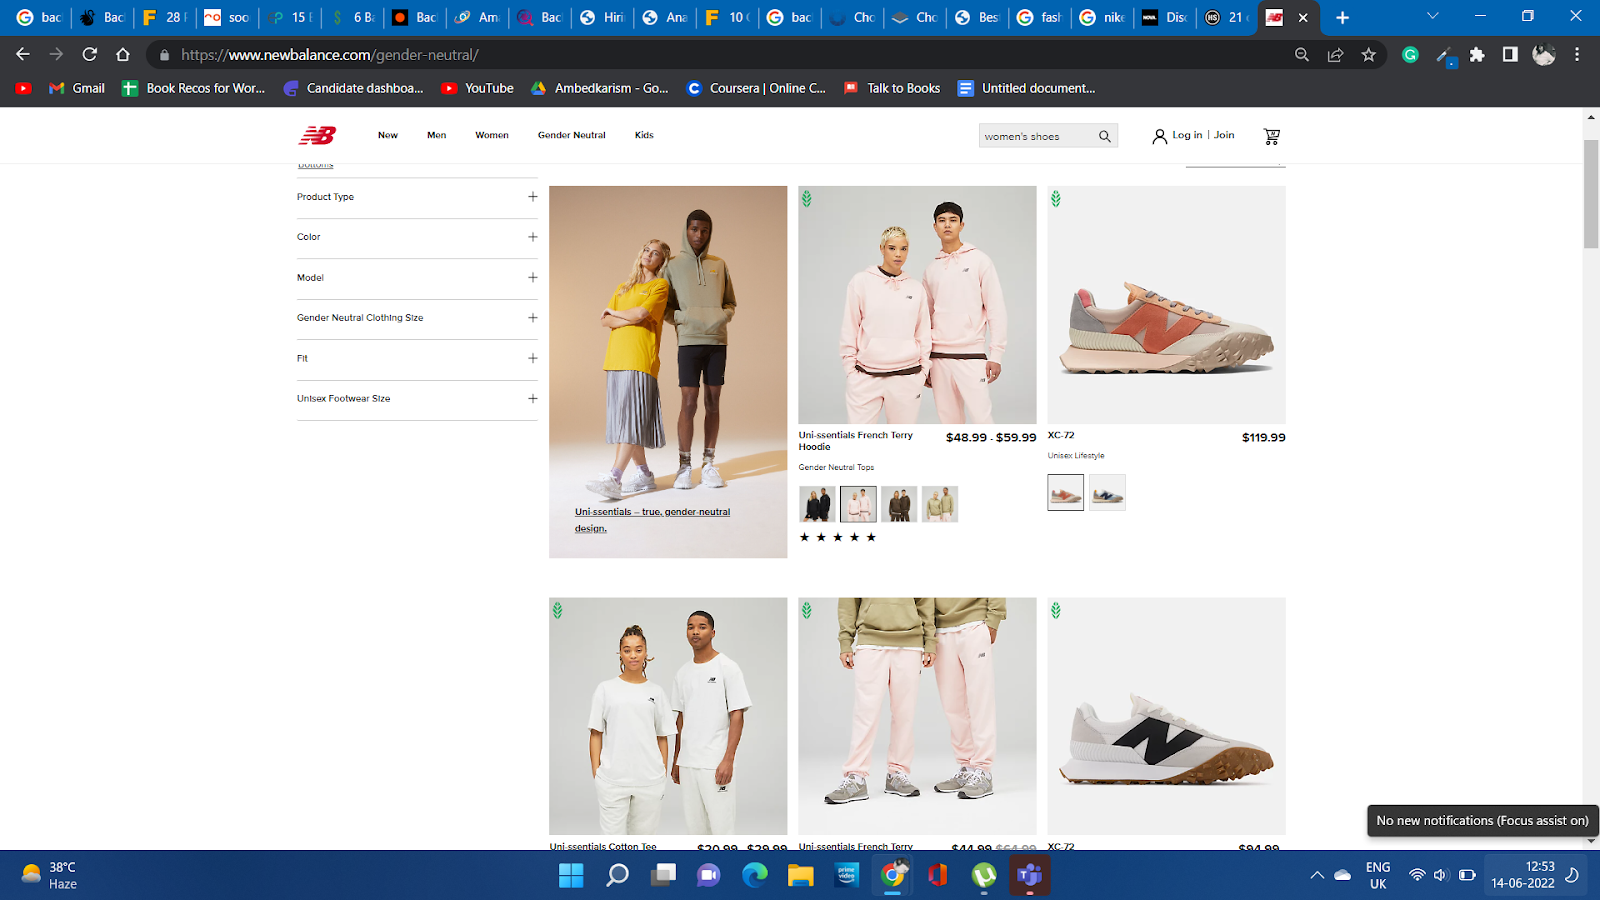The height and width of the screenshot is (900, 1600).
Task: Open the Ambedkarism bookmark
Action: pos(600,88)
